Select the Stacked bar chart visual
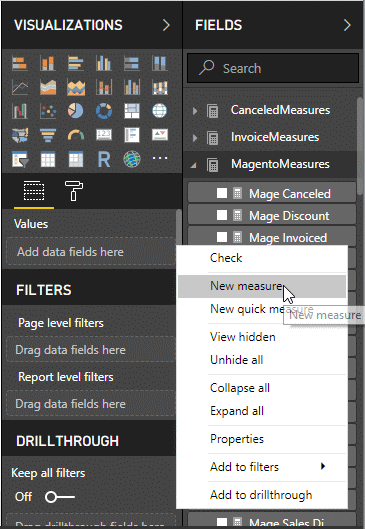The height and width of the screenshot is (529, 365). pyautogui.click(x=20, y=63)
